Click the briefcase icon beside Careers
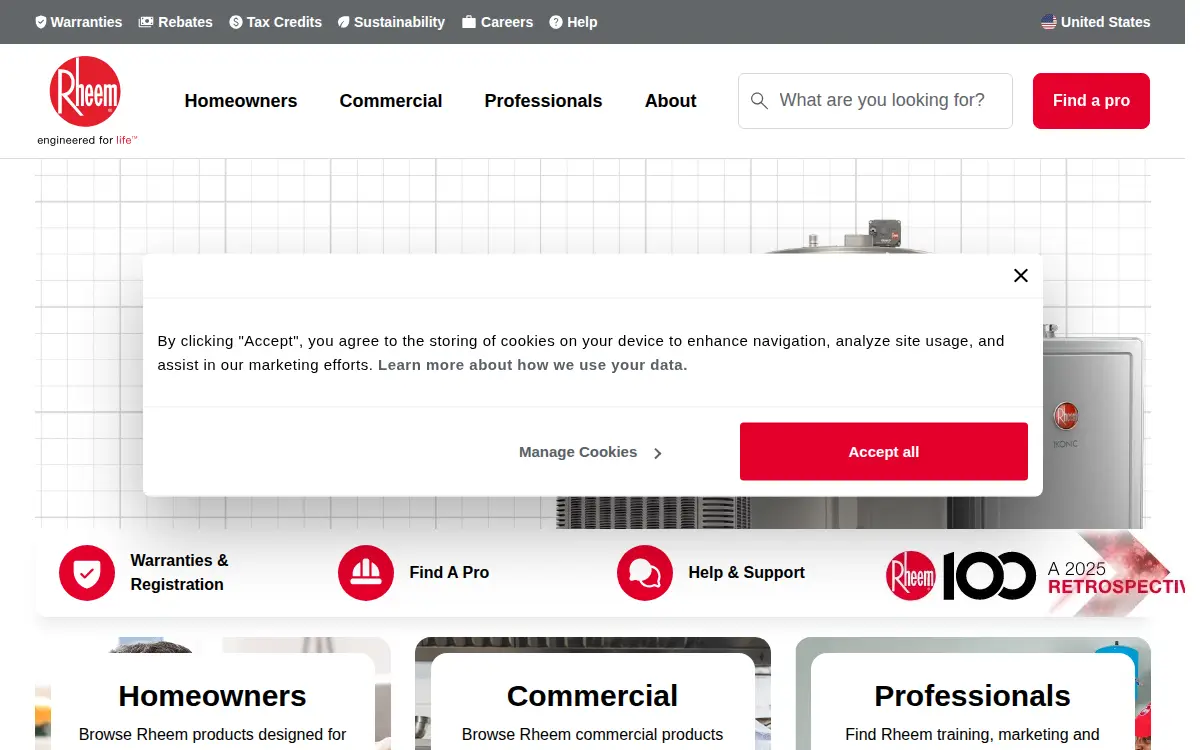Image resolution: width=1200 pixels, height=750 pixels. tap(469, 22)
